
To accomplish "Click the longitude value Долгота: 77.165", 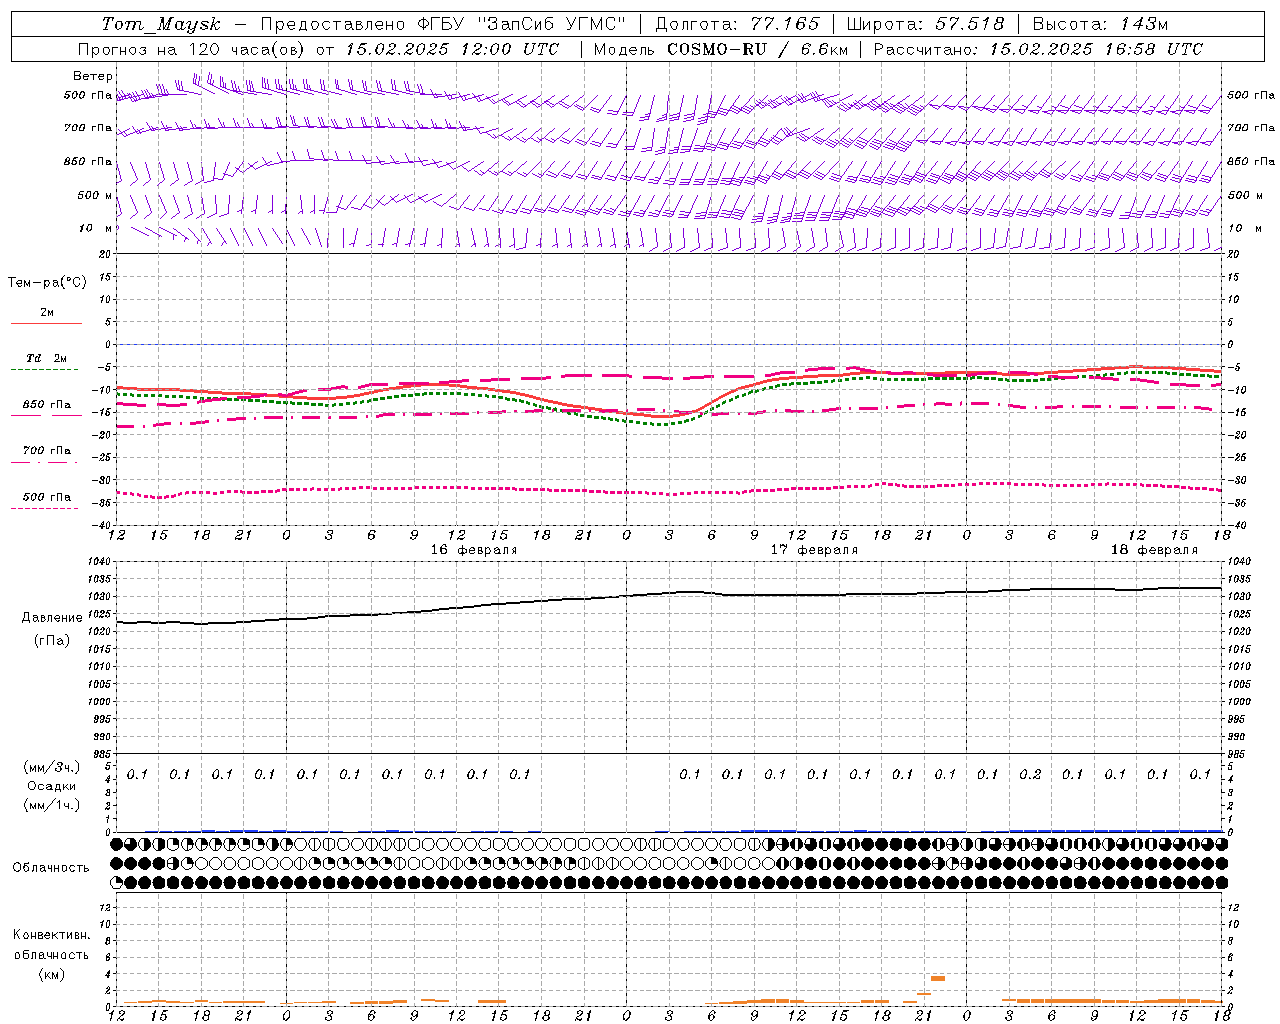I will (x=737, y=24).
